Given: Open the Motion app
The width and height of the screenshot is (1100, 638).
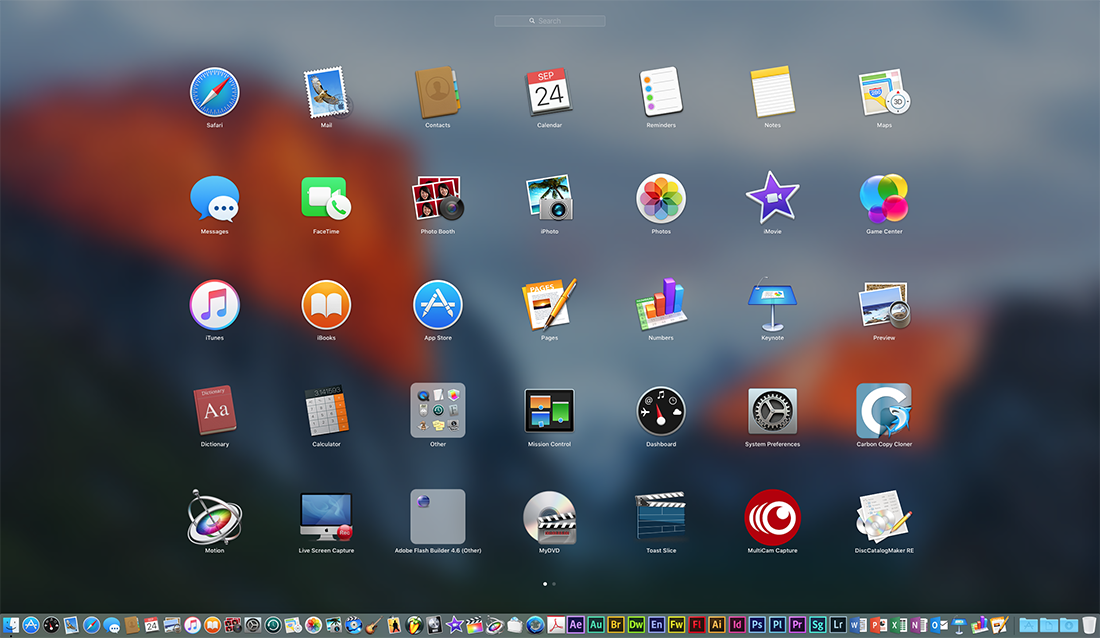Looking at the screenshot, I should [214, 517].
